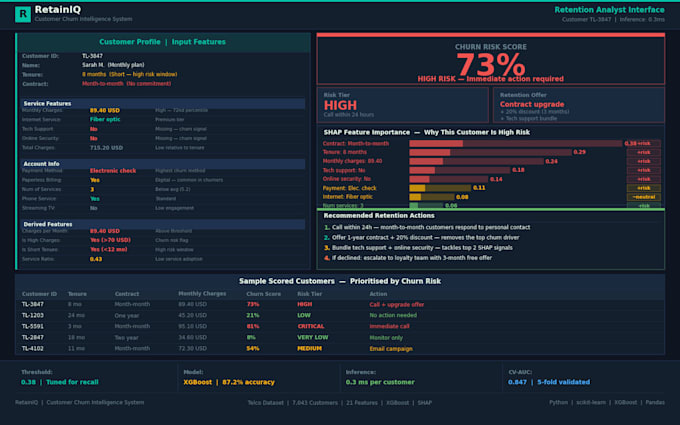
Task: Click the Email campaign action cell
Action: (x=391, y=349)
